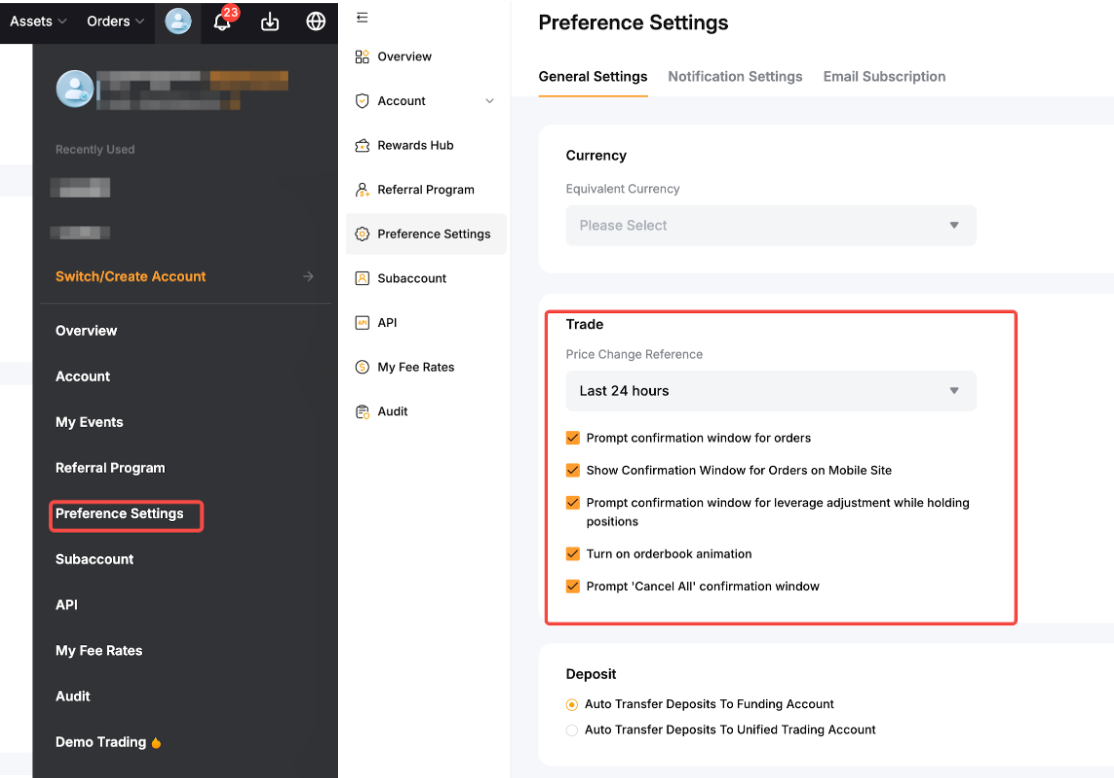Click the download app icon
The height and width of the screenshot is (778, 1114).
coord(270,22)
